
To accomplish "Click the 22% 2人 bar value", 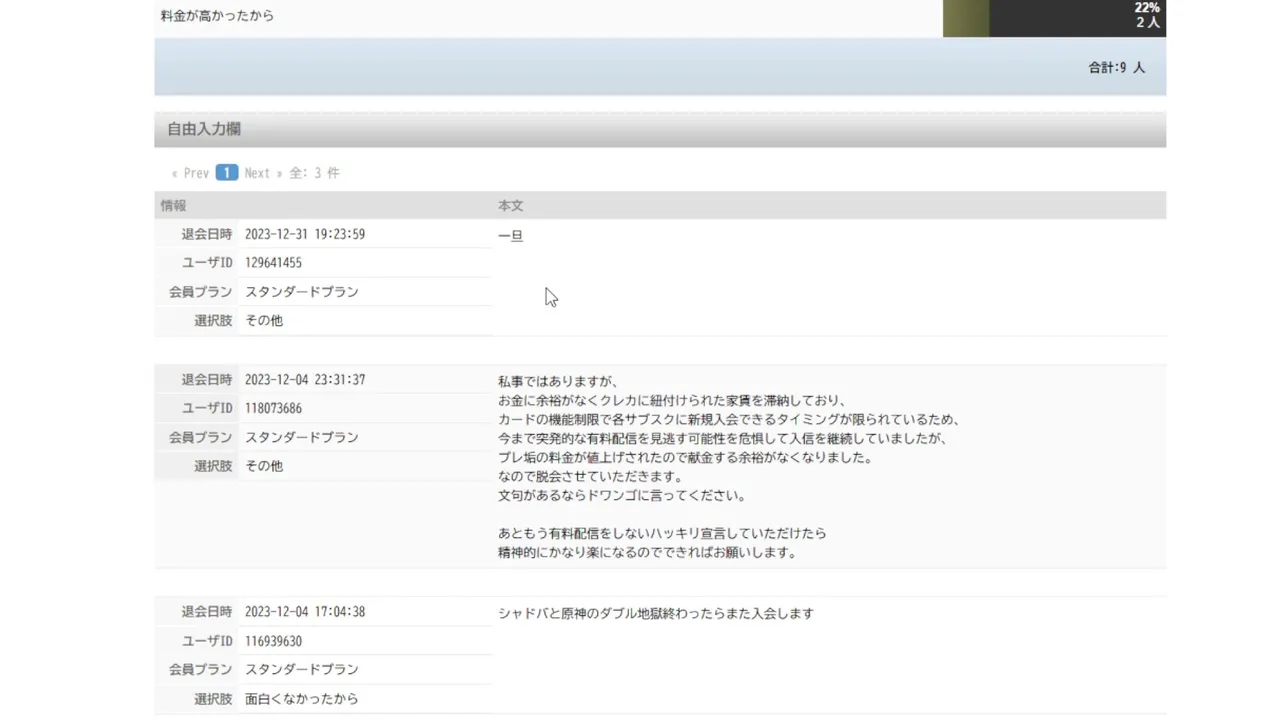I will tap(1147, 15).
